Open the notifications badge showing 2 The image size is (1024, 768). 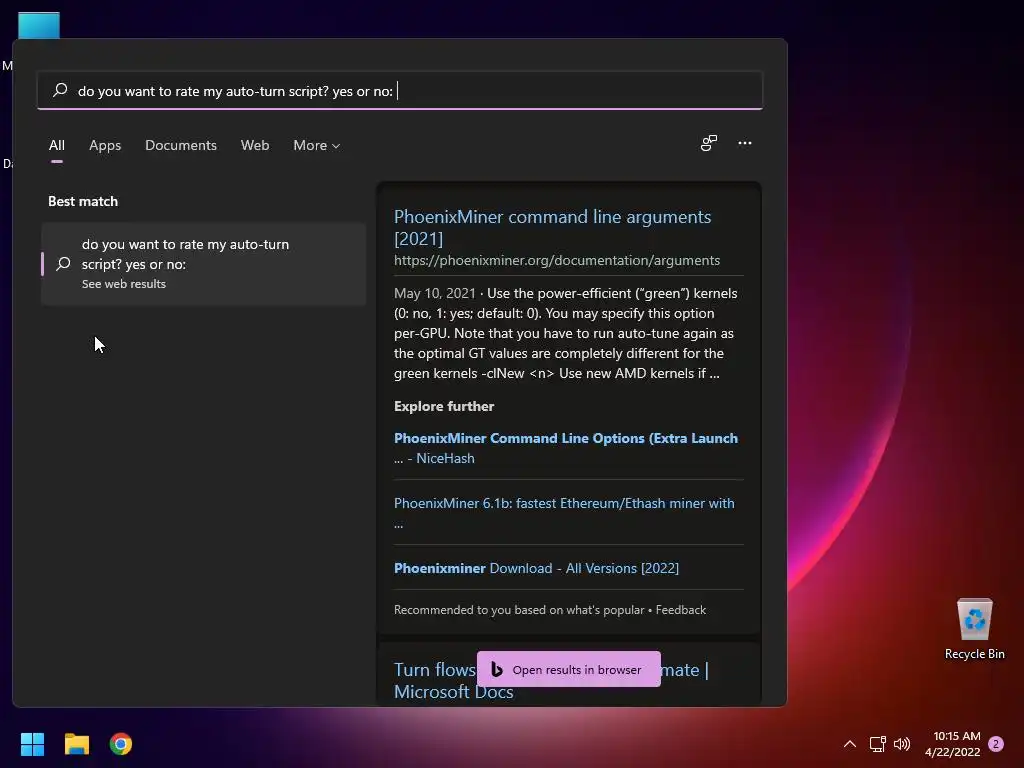click(x=996, y=744)
